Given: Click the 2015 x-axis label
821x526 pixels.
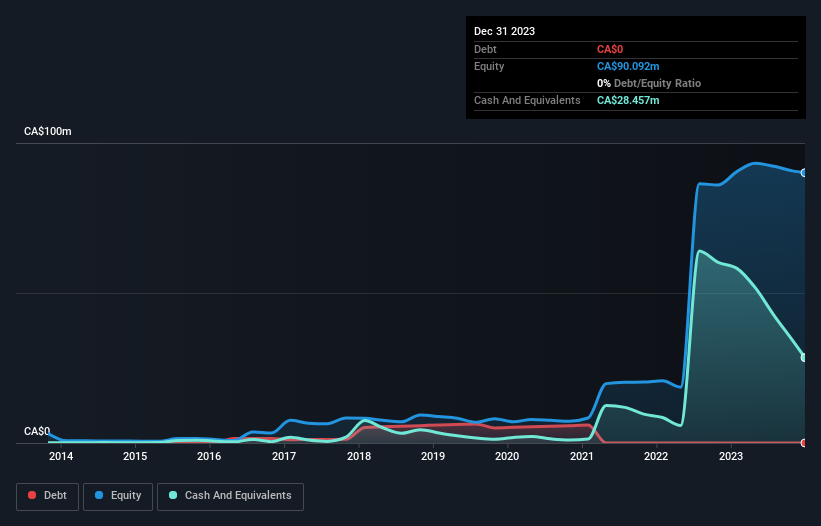Looking at the screenshot, I should tap(135, 456).
